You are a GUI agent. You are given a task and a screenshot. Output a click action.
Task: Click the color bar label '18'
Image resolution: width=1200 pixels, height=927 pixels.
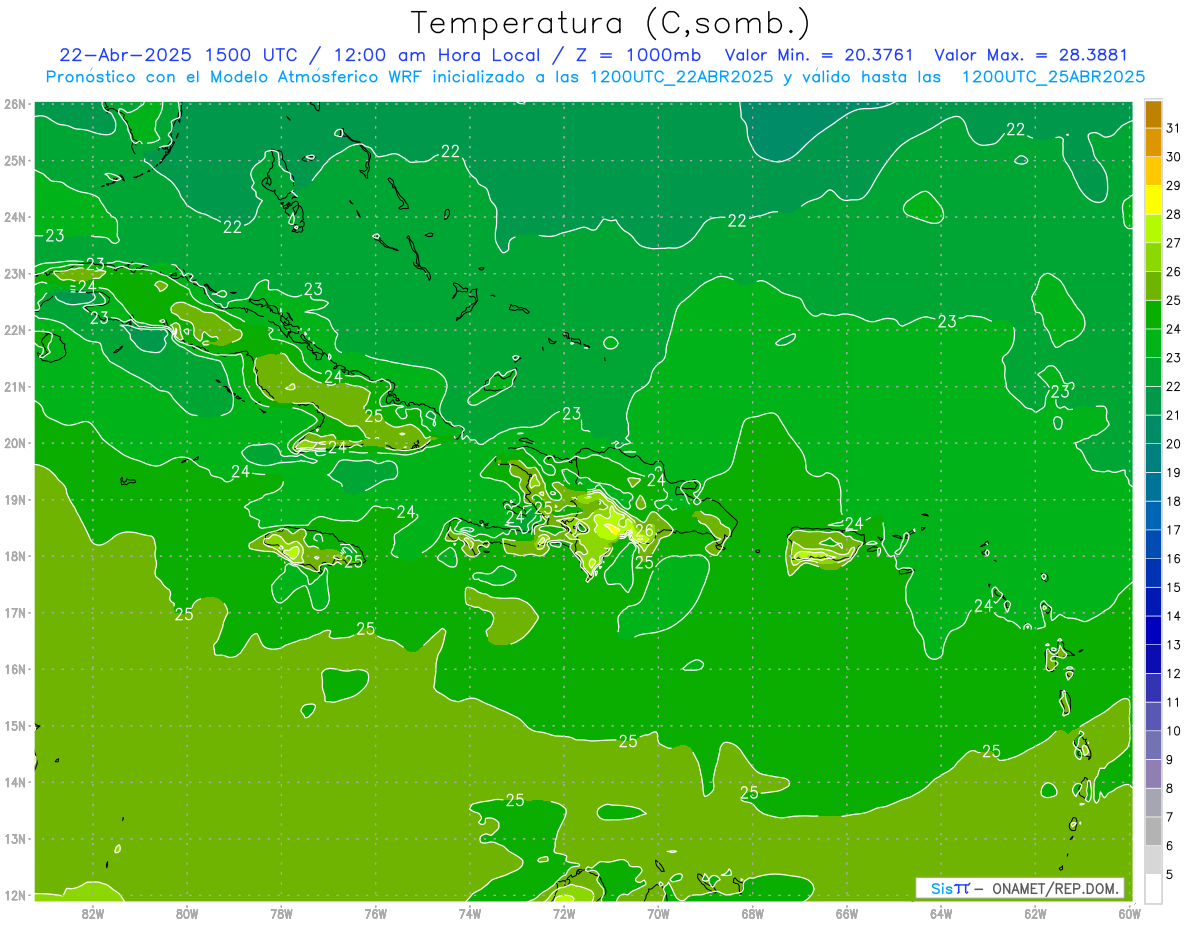1173,501
